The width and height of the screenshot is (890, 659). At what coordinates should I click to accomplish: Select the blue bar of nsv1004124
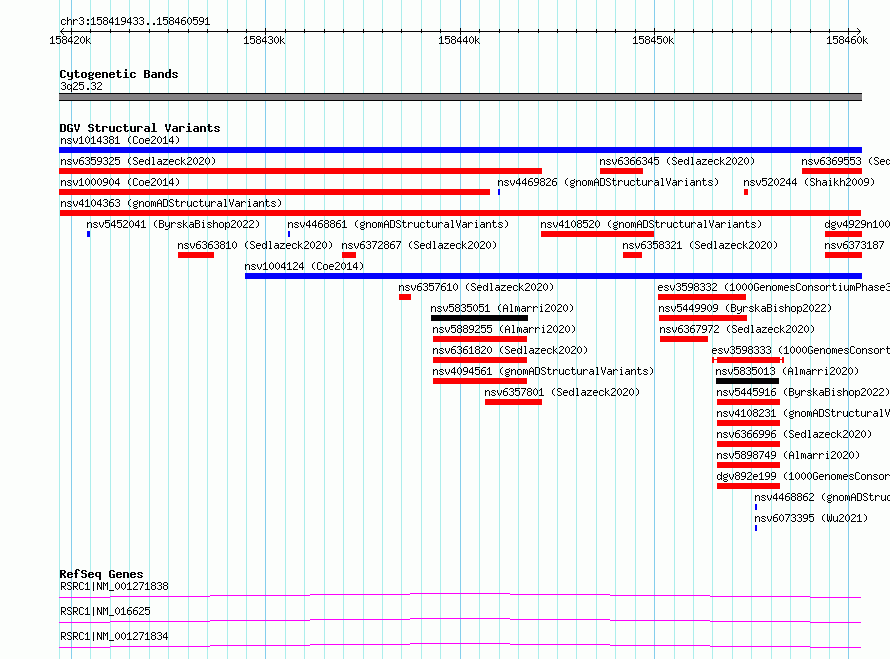pos(553,276)
